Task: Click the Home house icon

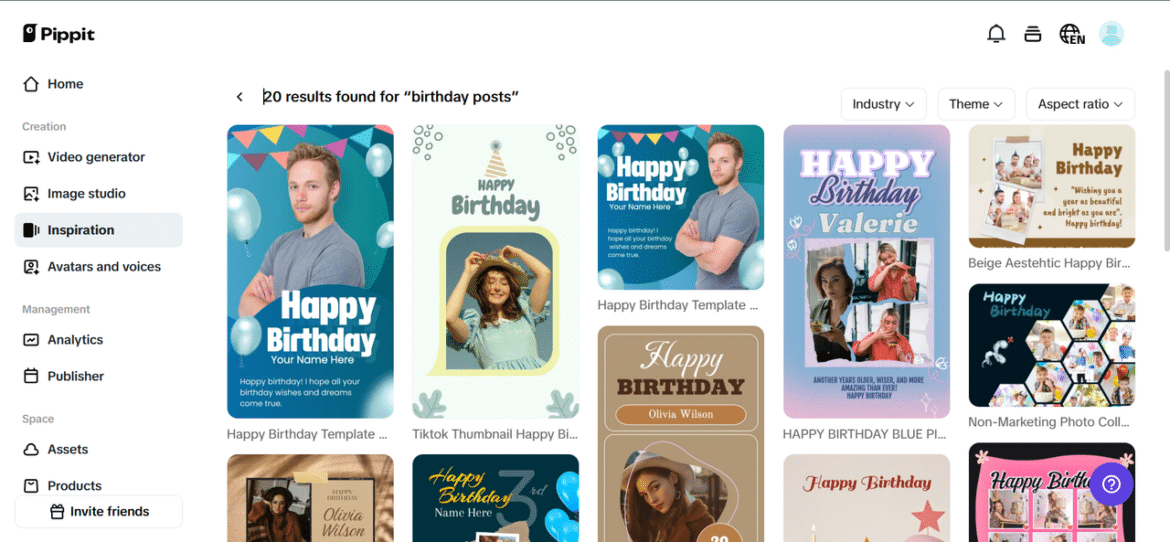Action: 31,84
